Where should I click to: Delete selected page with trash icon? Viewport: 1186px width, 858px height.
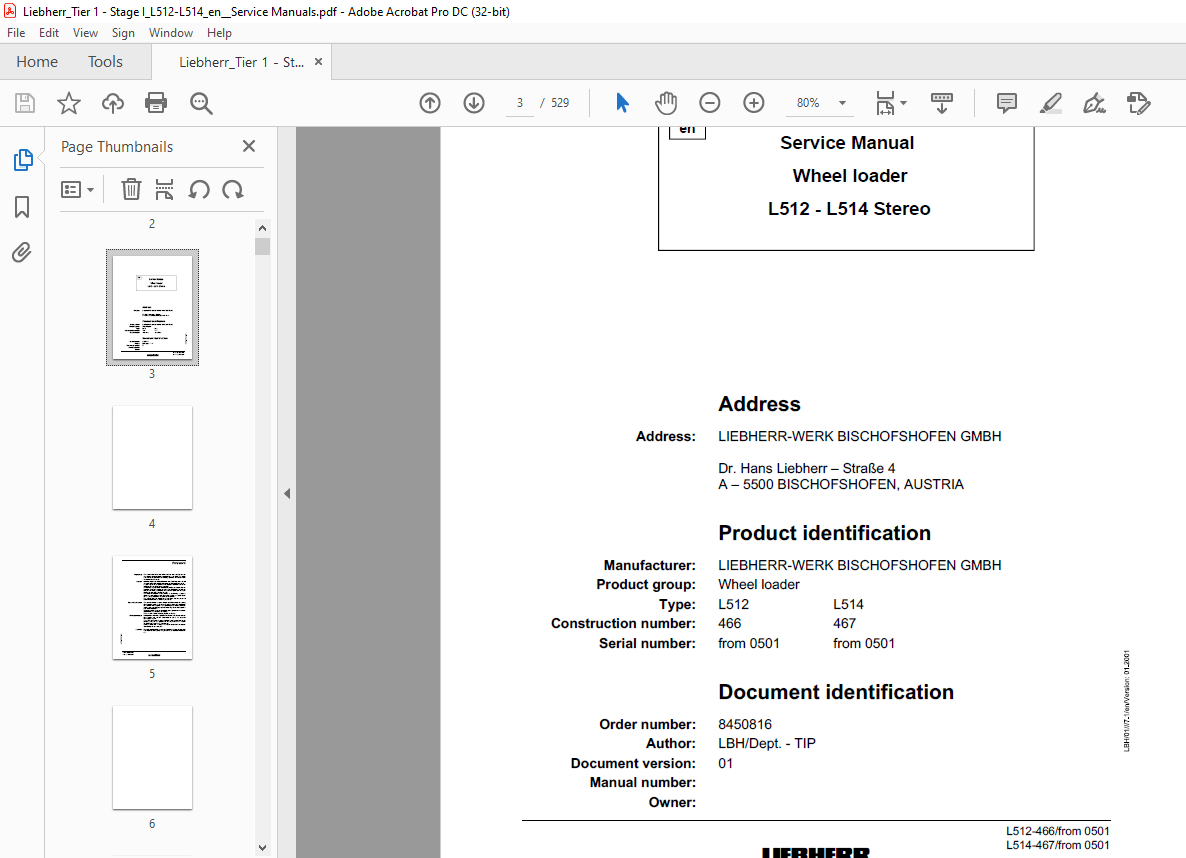coord(131,189)
